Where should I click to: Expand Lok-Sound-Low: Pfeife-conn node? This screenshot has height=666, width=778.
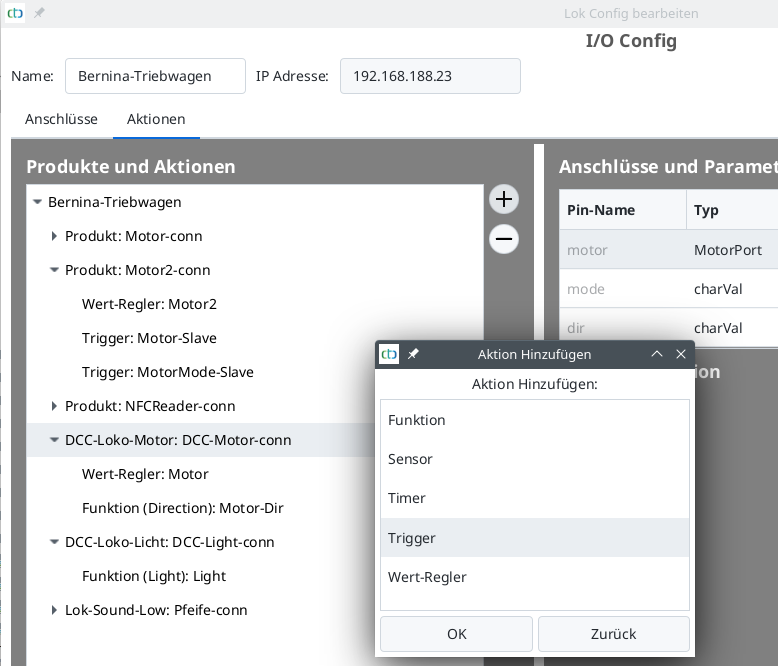click(x=54, y=610)
